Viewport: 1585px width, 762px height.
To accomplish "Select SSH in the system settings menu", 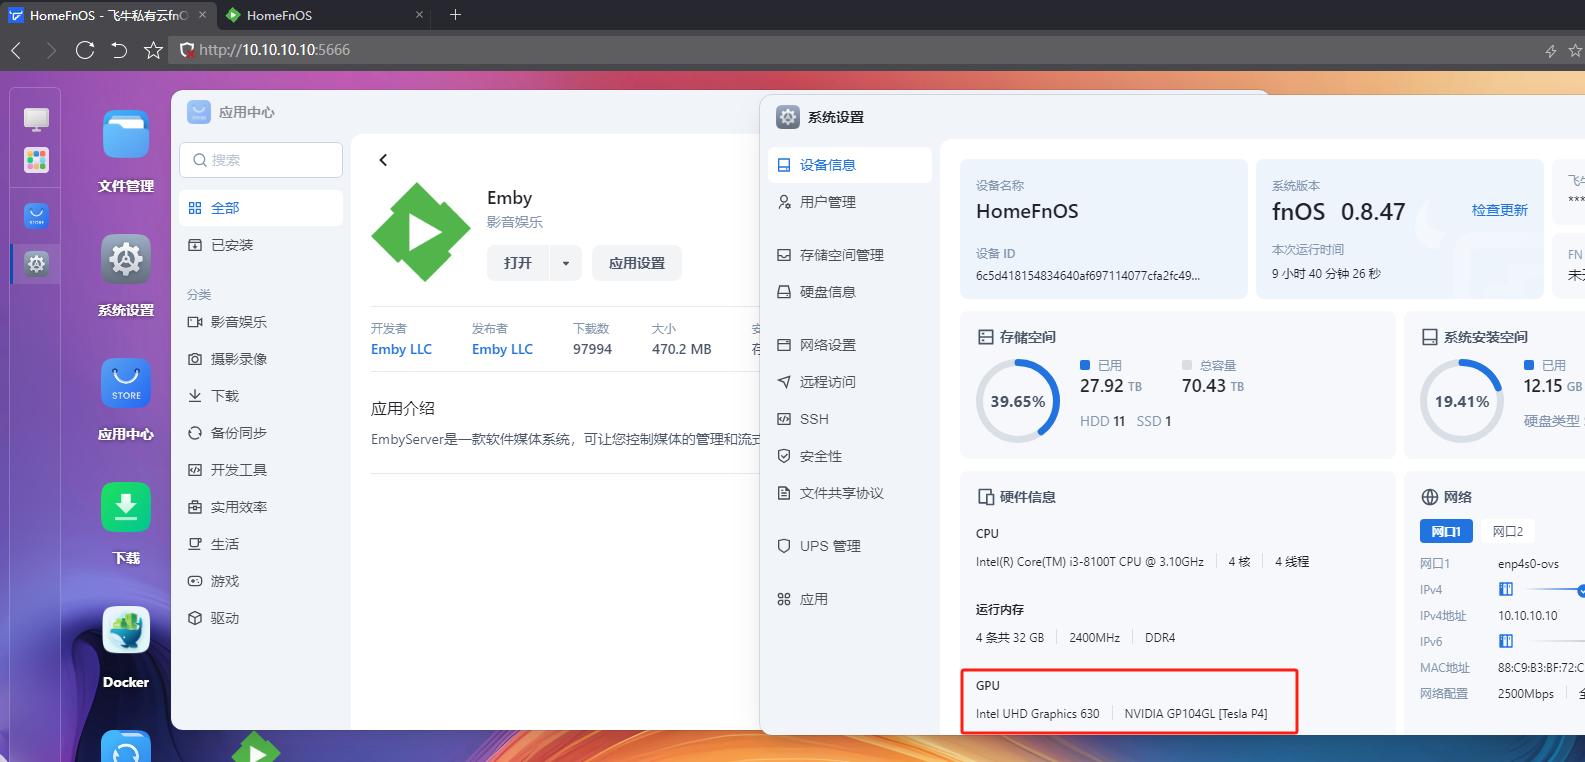I will [x=814, y=419].
